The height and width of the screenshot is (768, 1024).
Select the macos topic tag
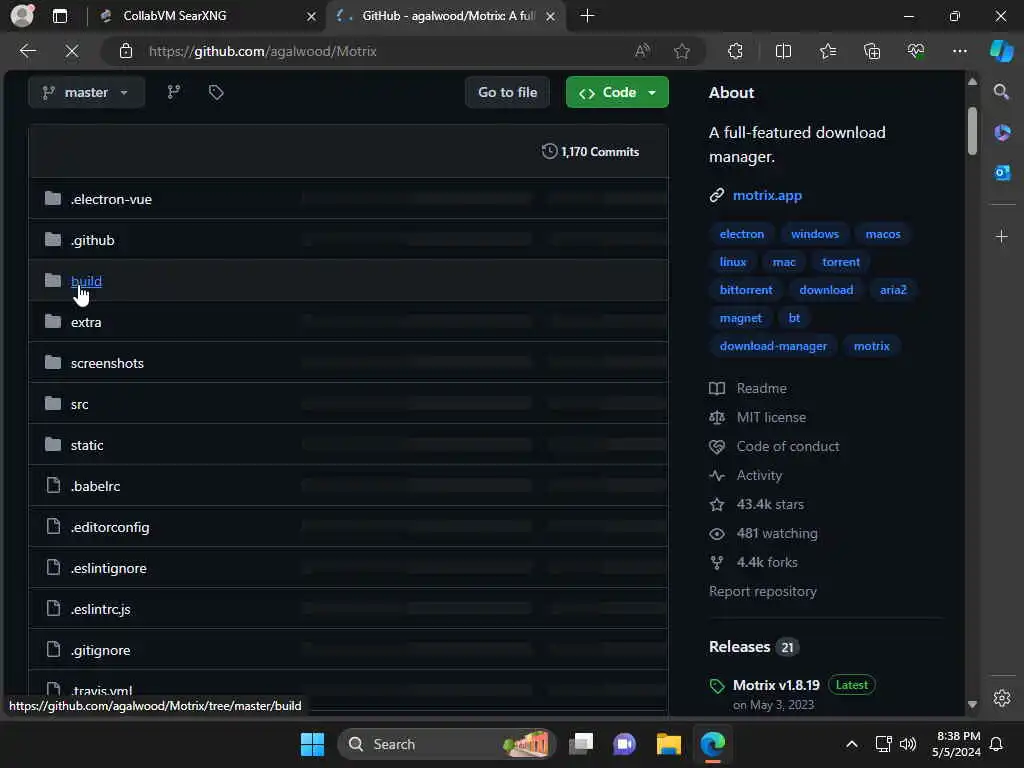coord(883,234)
